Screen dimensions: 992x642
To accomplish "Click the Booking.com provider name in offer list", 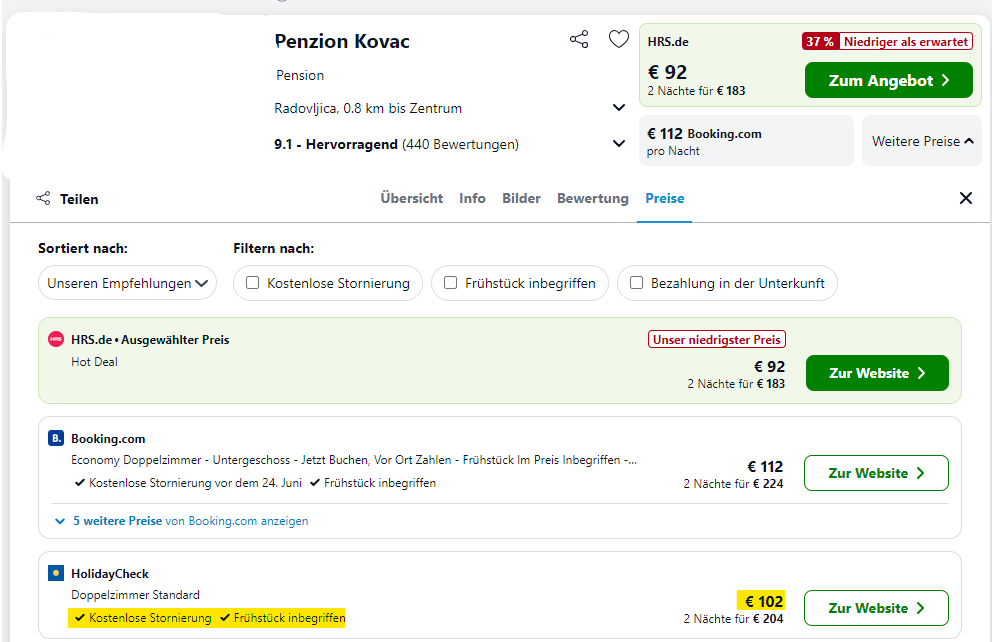I will pos(108,438).
